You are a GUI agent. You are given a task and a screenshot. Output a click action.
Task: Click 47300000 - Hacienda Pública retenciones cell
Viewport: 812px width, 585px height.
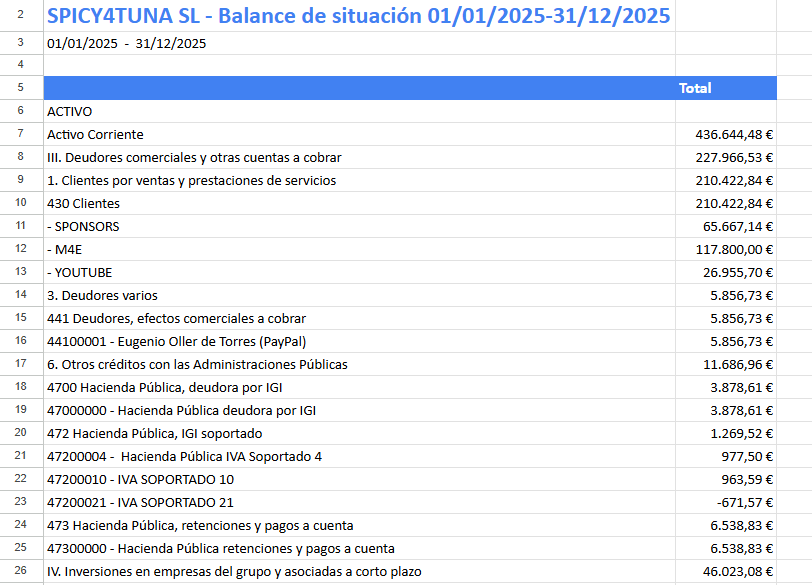[x=359, y=548]
